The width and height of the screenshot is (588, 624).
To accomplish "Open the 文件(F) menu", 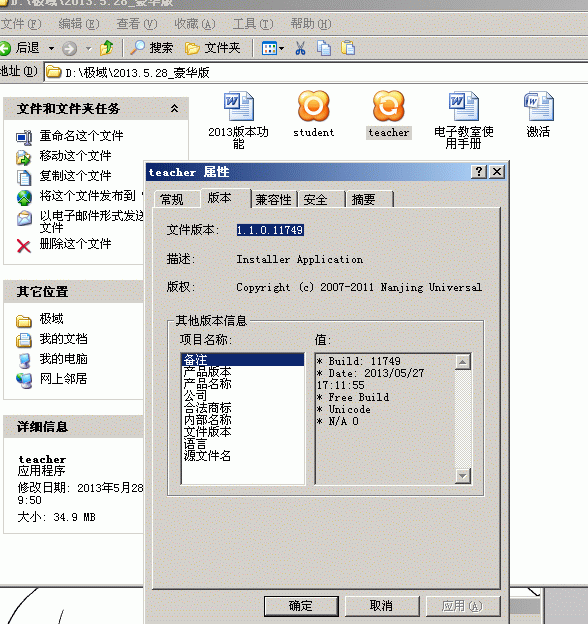I will tap(21, 24).
